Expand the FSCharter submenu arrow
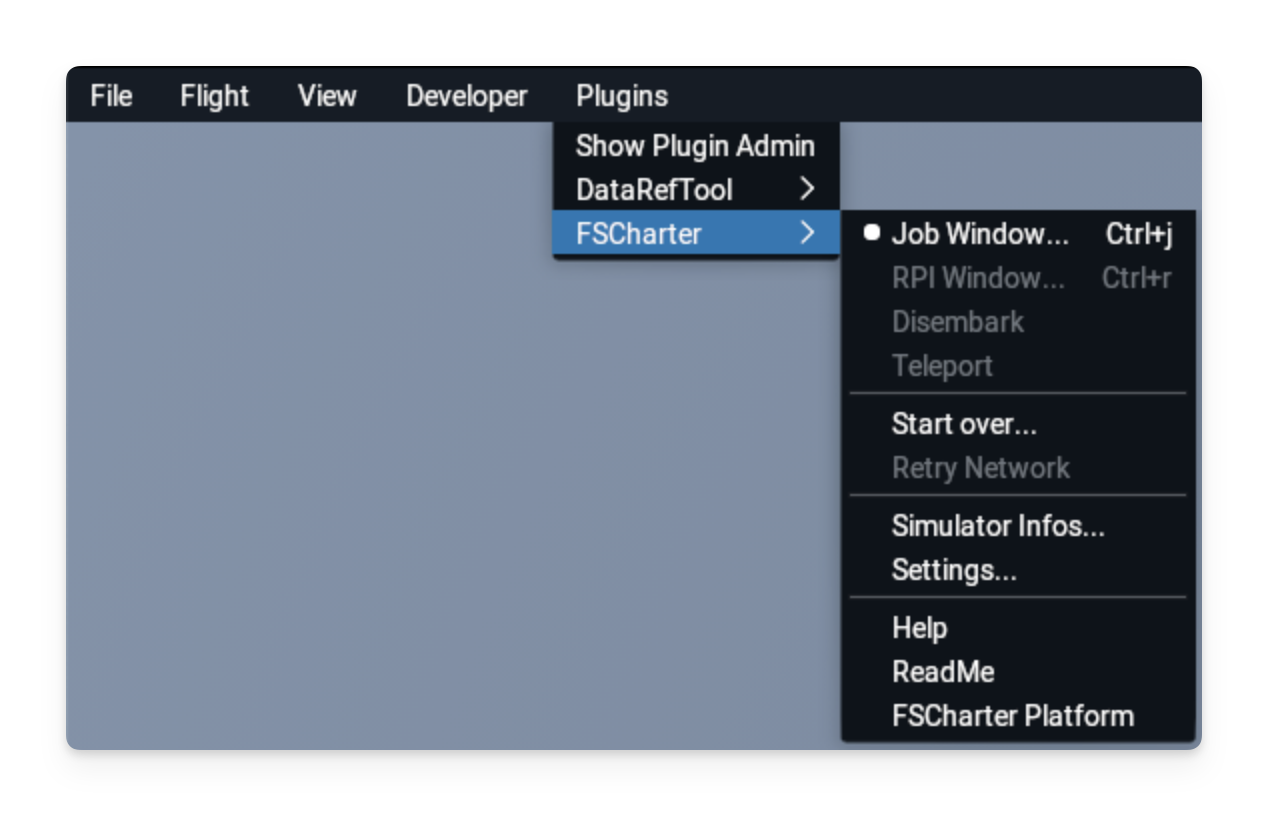Screen dimensions: 1268x816 point(808,233)
